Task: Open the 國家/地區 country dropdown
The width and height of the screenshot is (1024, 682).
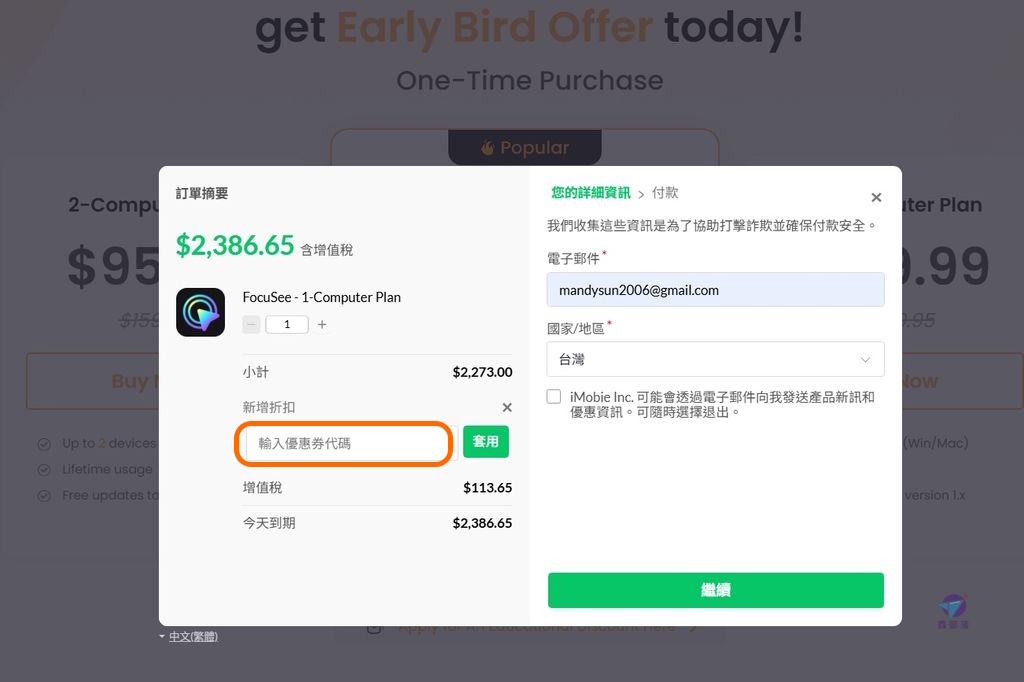Action: pos(716,359)
